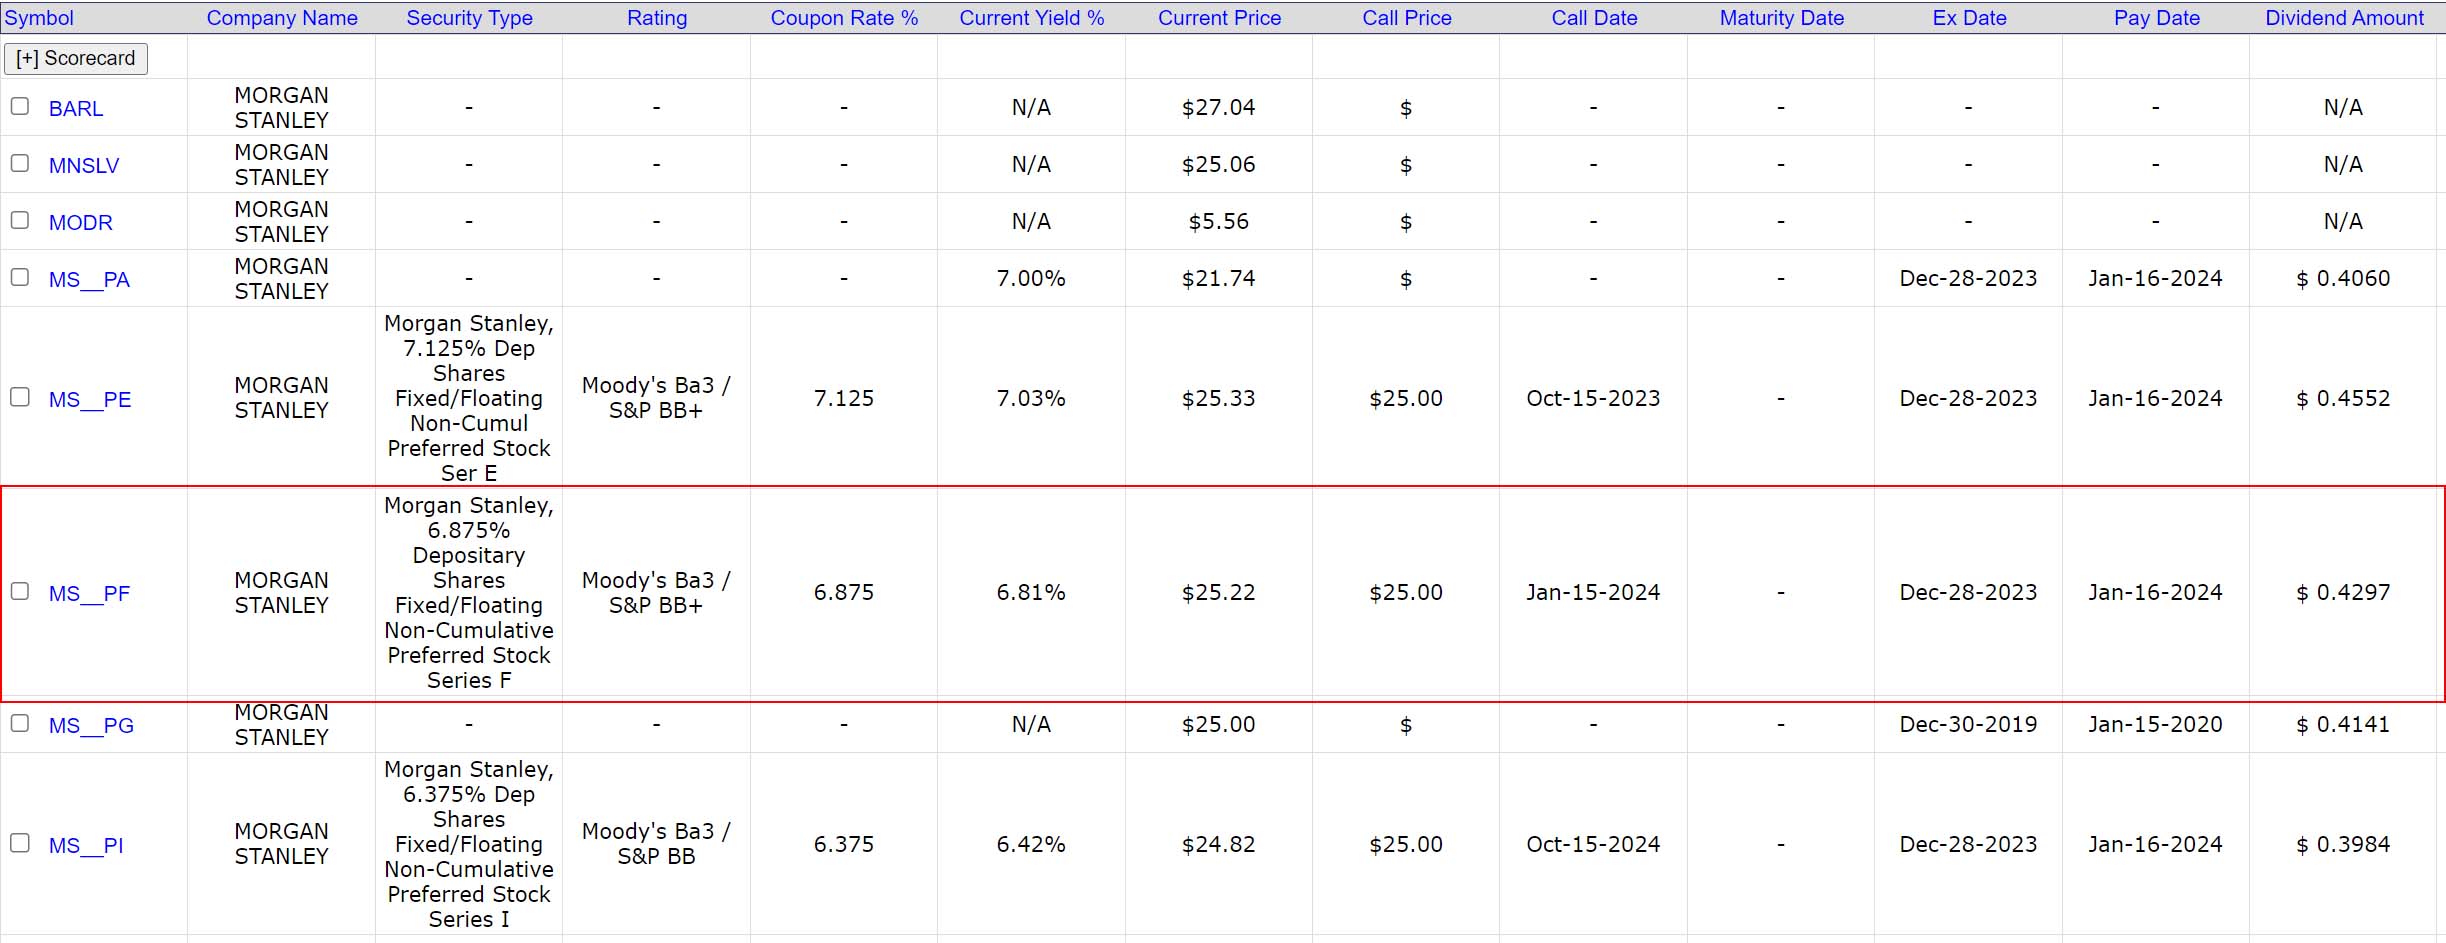Image resolution: width=2446 pixels, height=943 pixels.
Task: Open the BARL symbol link
Action: [76, 108]
